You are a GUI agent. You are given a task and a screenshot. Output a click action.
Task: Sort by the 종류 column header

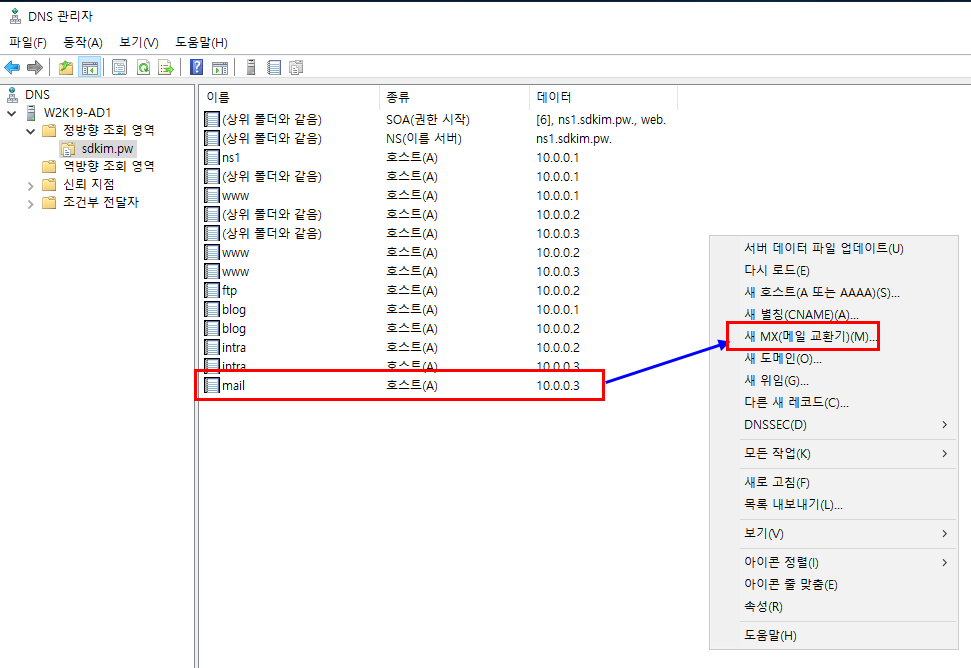454,97
